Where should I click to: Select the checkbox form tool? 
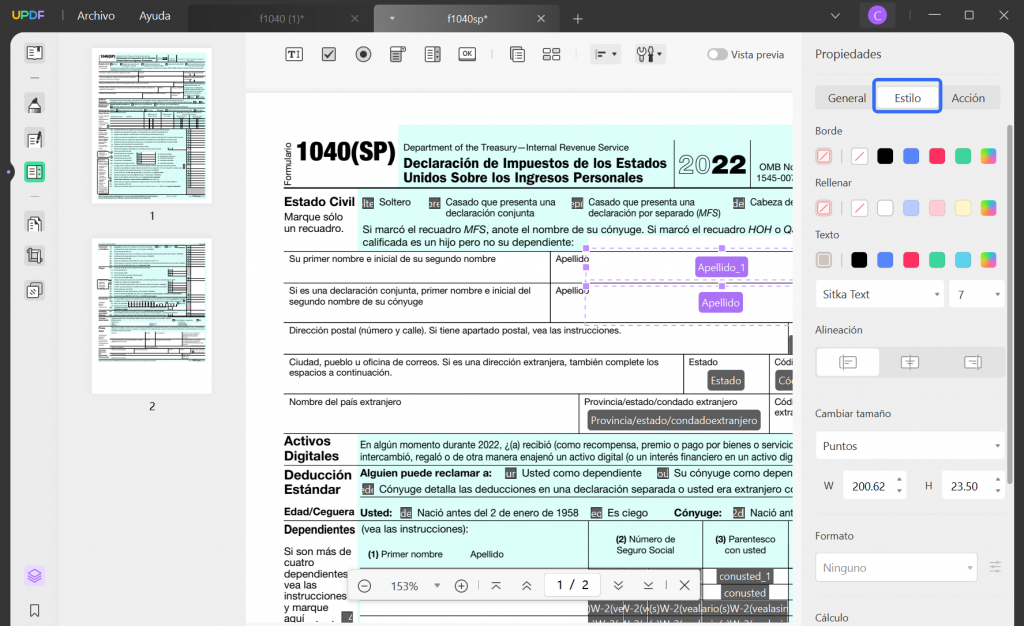pos(328,53)
